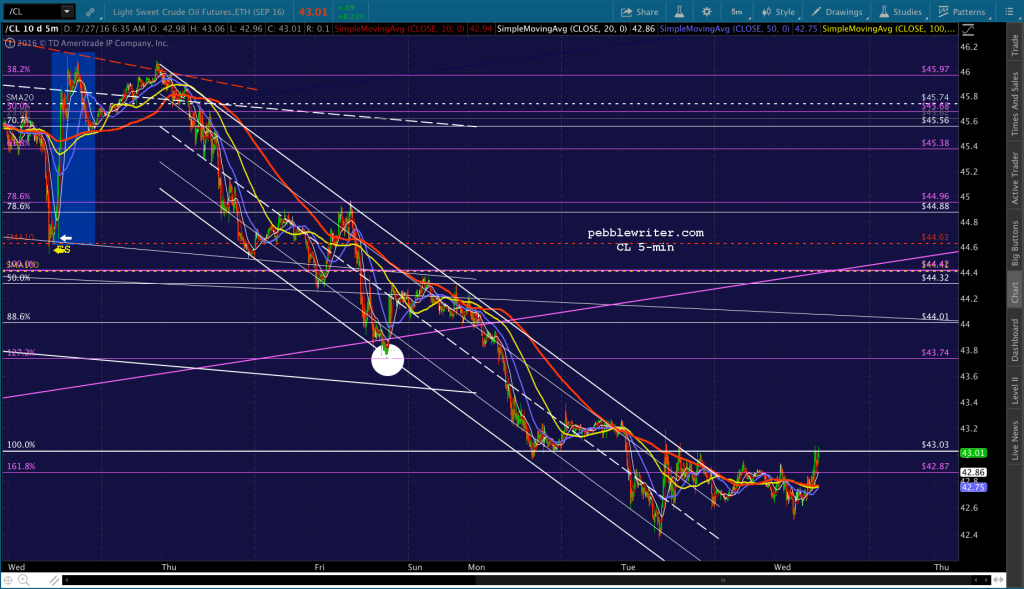Open the symbol dropdown for /CL
Image resolution: width=1024 pixels, height=589 pixels.
(x=67, y=11)
